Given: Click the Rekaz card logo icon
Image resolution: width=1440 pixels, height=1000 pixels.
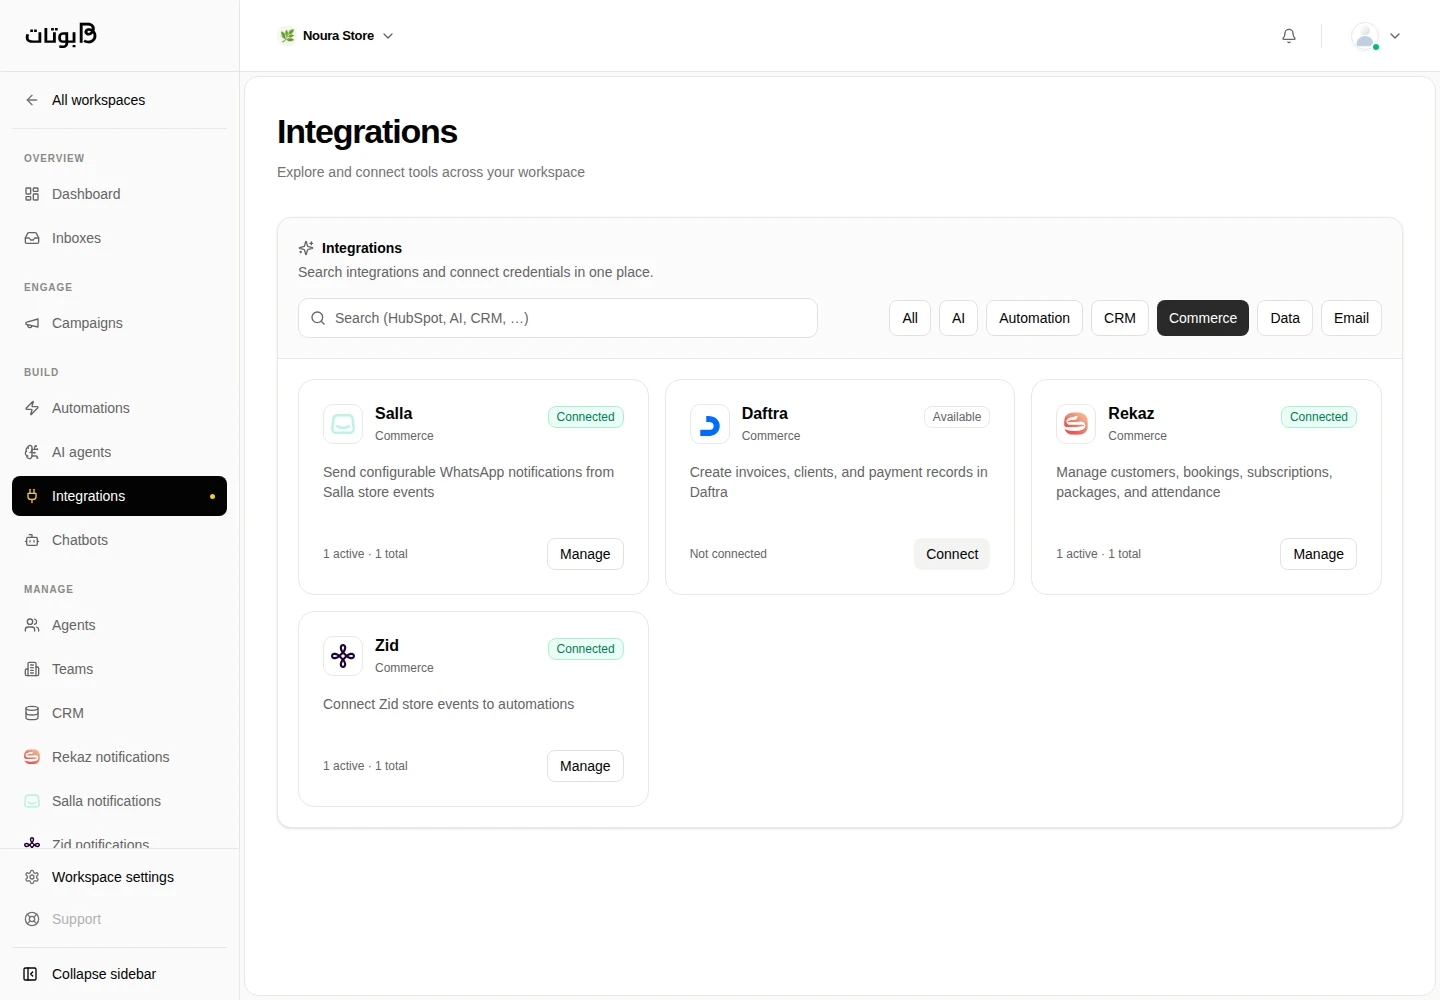Looking at the screenshot, I should click(1076, 424).
